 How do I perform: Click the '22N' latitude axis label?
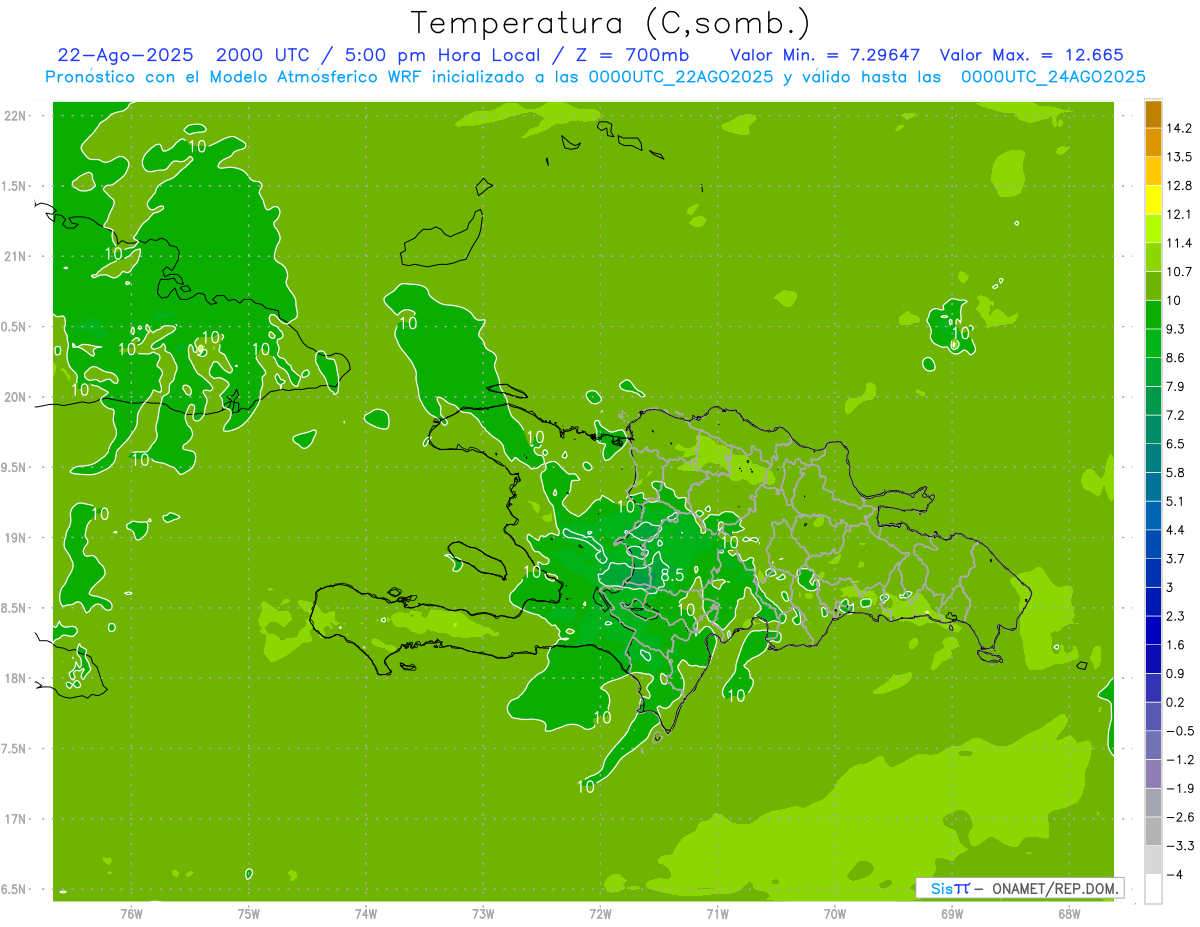15,116
